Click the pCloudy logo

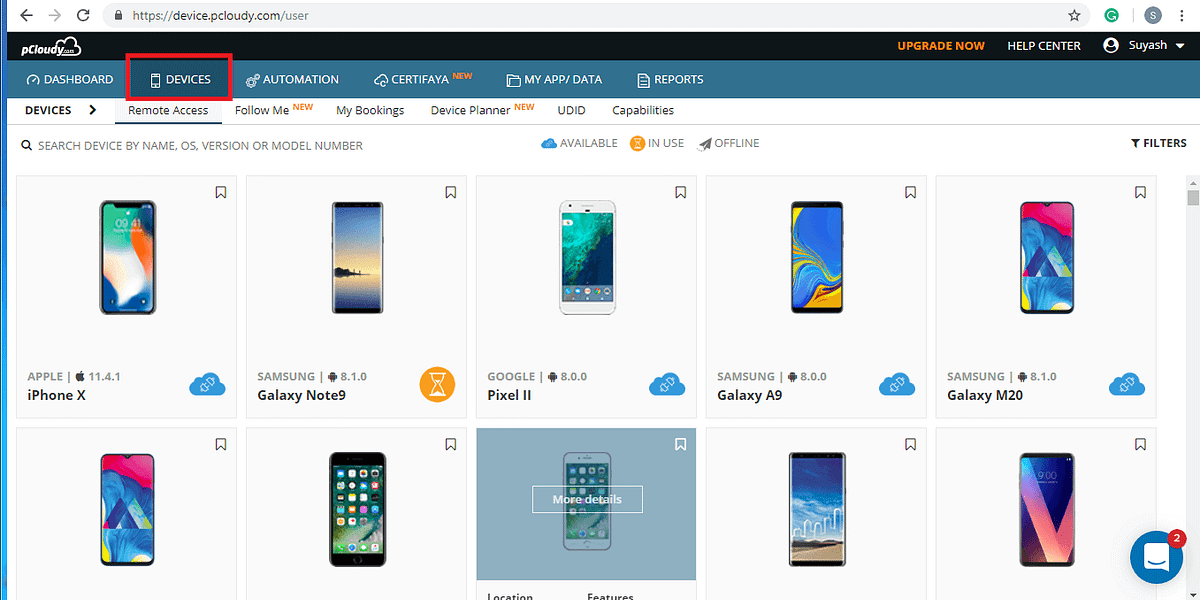click(51, 46)
